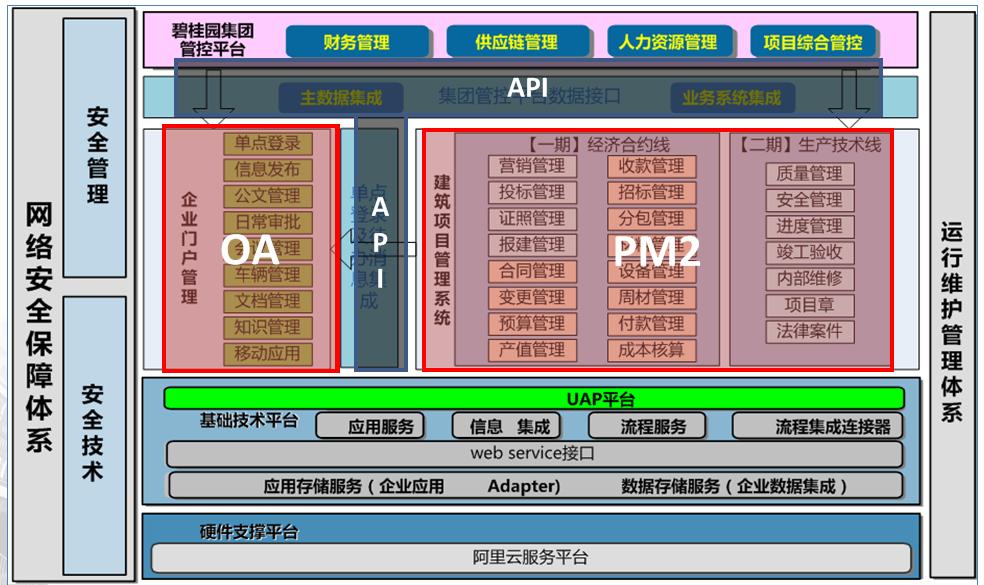Image resolution: width=984 pixels, height=585 pixels.
Task: Click the green UAP平台 bar
Action: 535,398
